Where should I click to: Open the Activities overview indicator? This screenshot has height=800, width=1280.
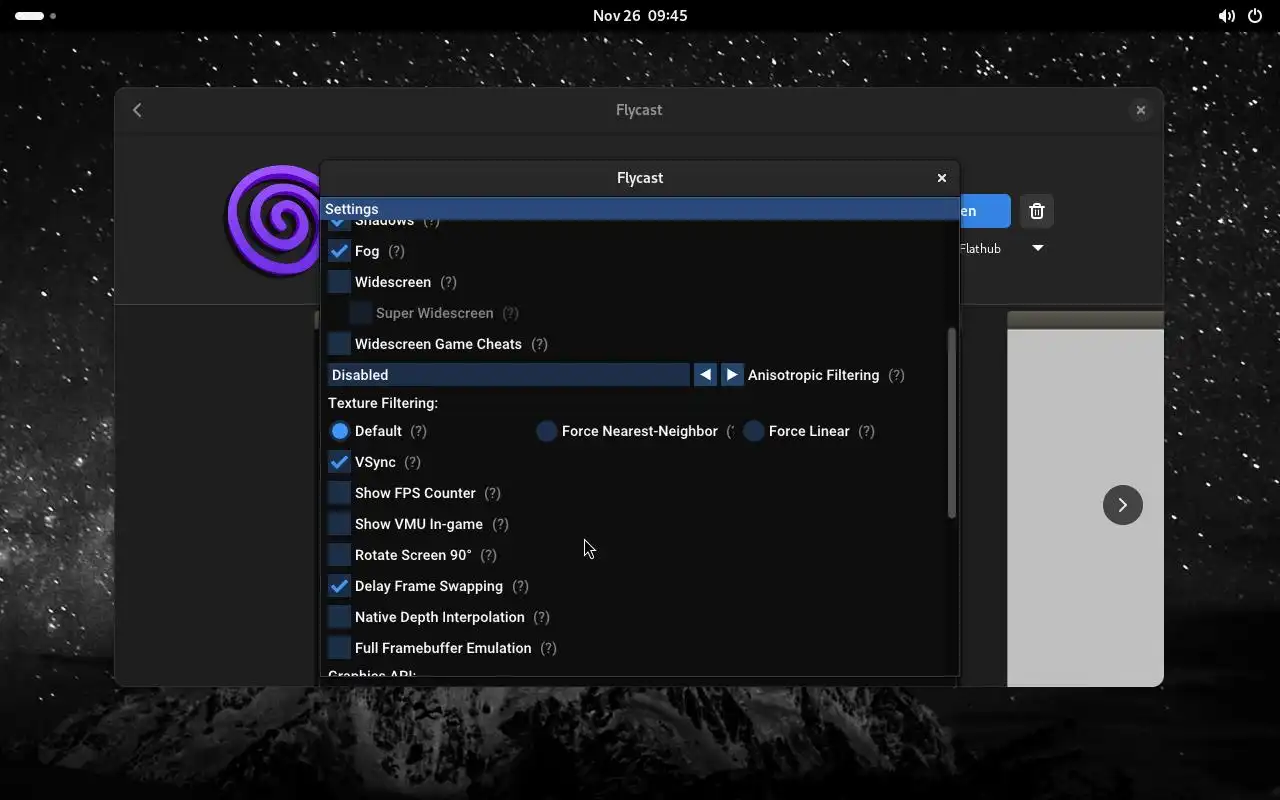click(35, 16)
